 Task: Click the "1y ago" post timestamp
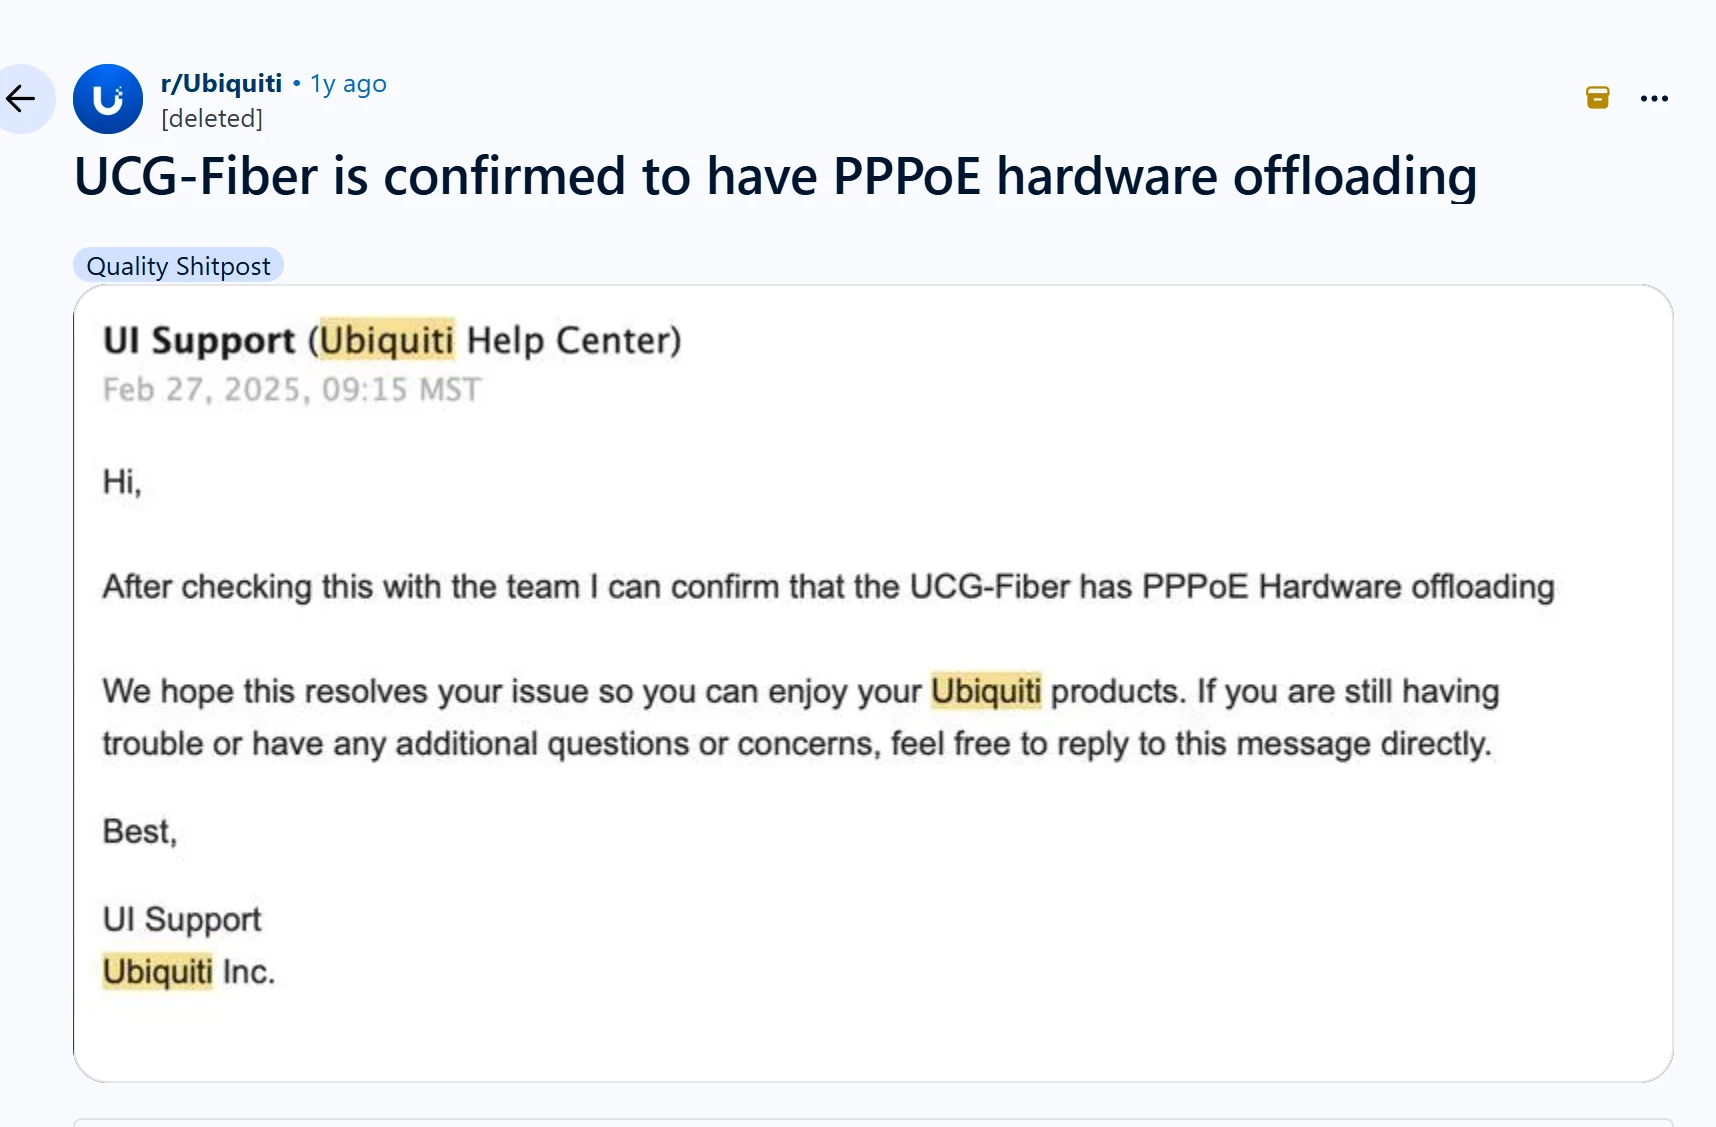(x=348, y=84)
